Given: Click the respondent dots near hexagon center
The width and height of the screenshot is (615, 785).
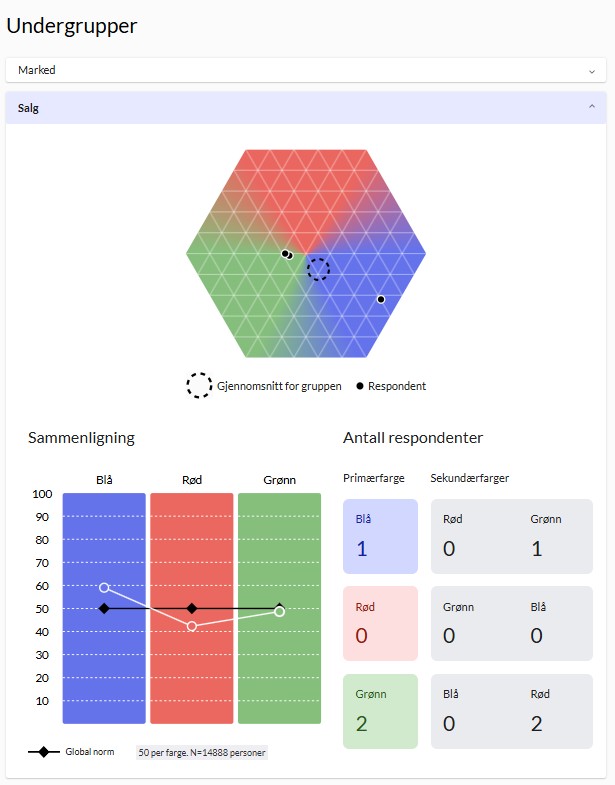Looking at the screenshot, I should pyautogui.click(x=286, y=254).
